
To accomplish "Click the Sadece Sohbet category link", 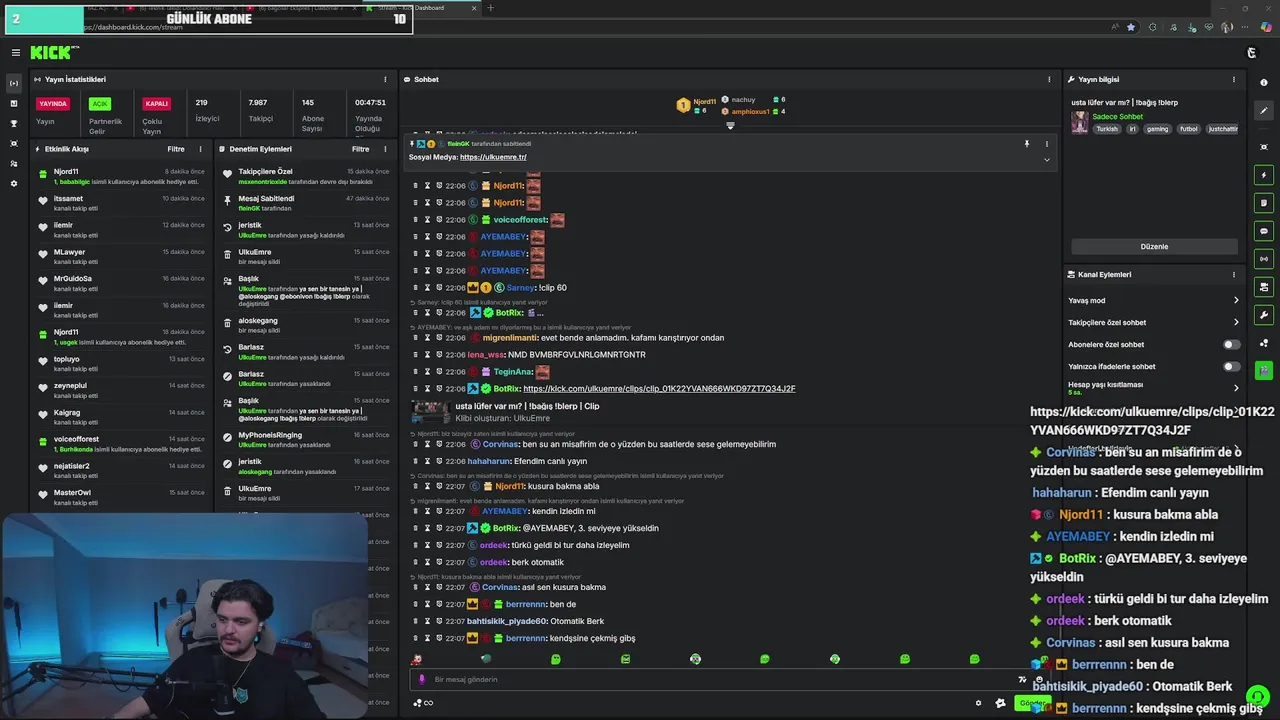I will (1117, 116).
